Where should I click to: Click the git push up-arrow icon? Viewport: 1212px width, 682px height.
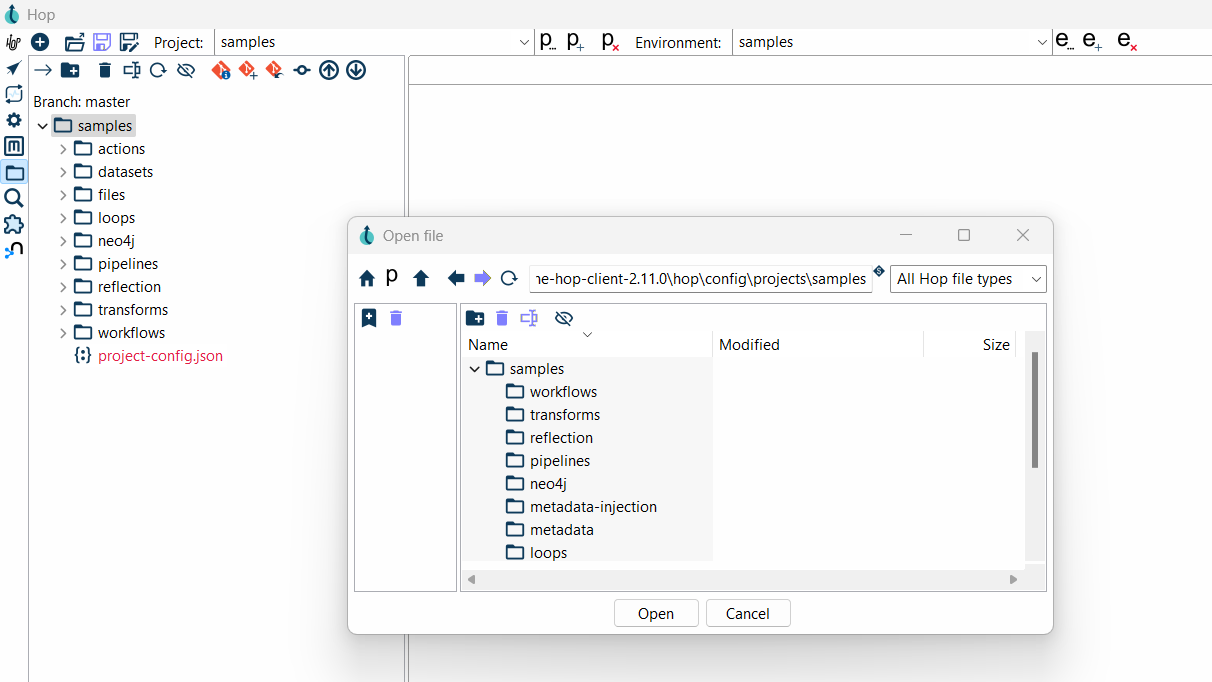[x=329, y=70]
